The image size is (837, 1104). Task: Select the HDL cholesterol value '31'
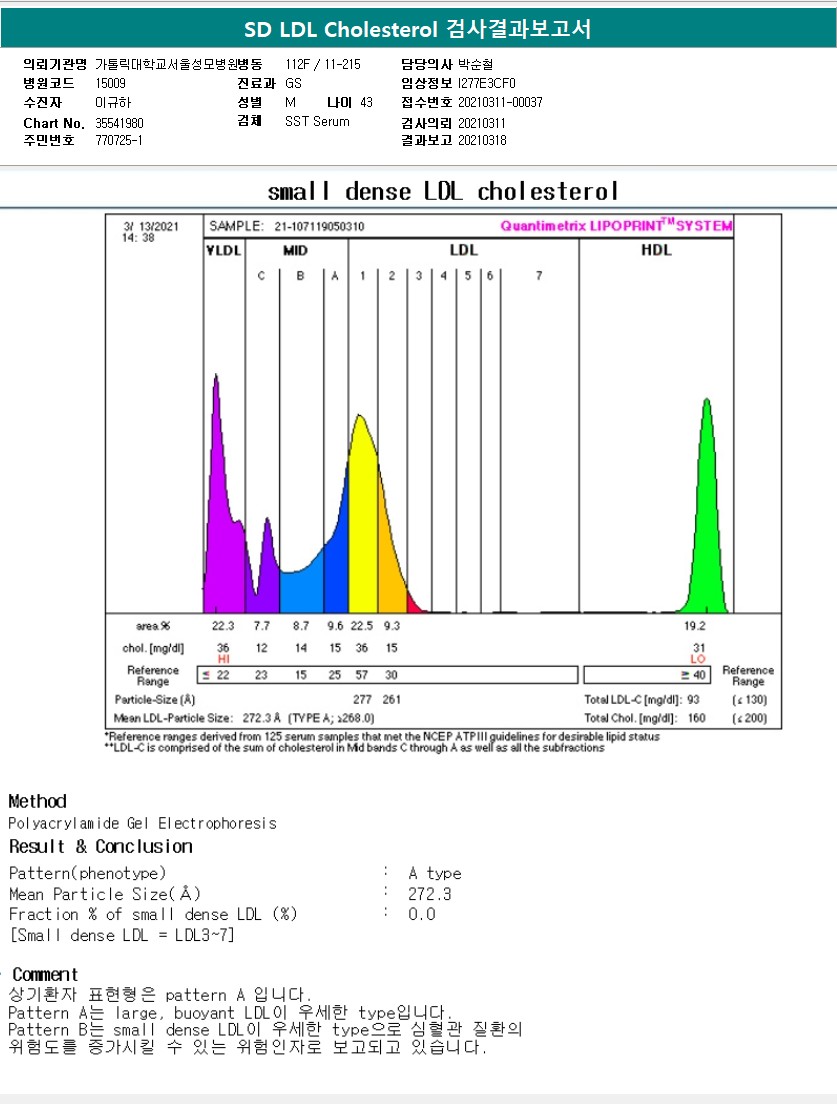point(699,648)
